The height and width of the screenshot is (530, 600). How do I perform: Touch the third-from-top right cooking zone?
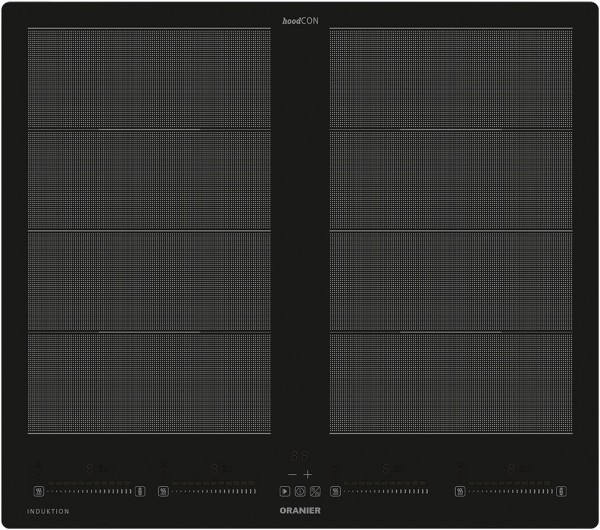tap(451, 281)
